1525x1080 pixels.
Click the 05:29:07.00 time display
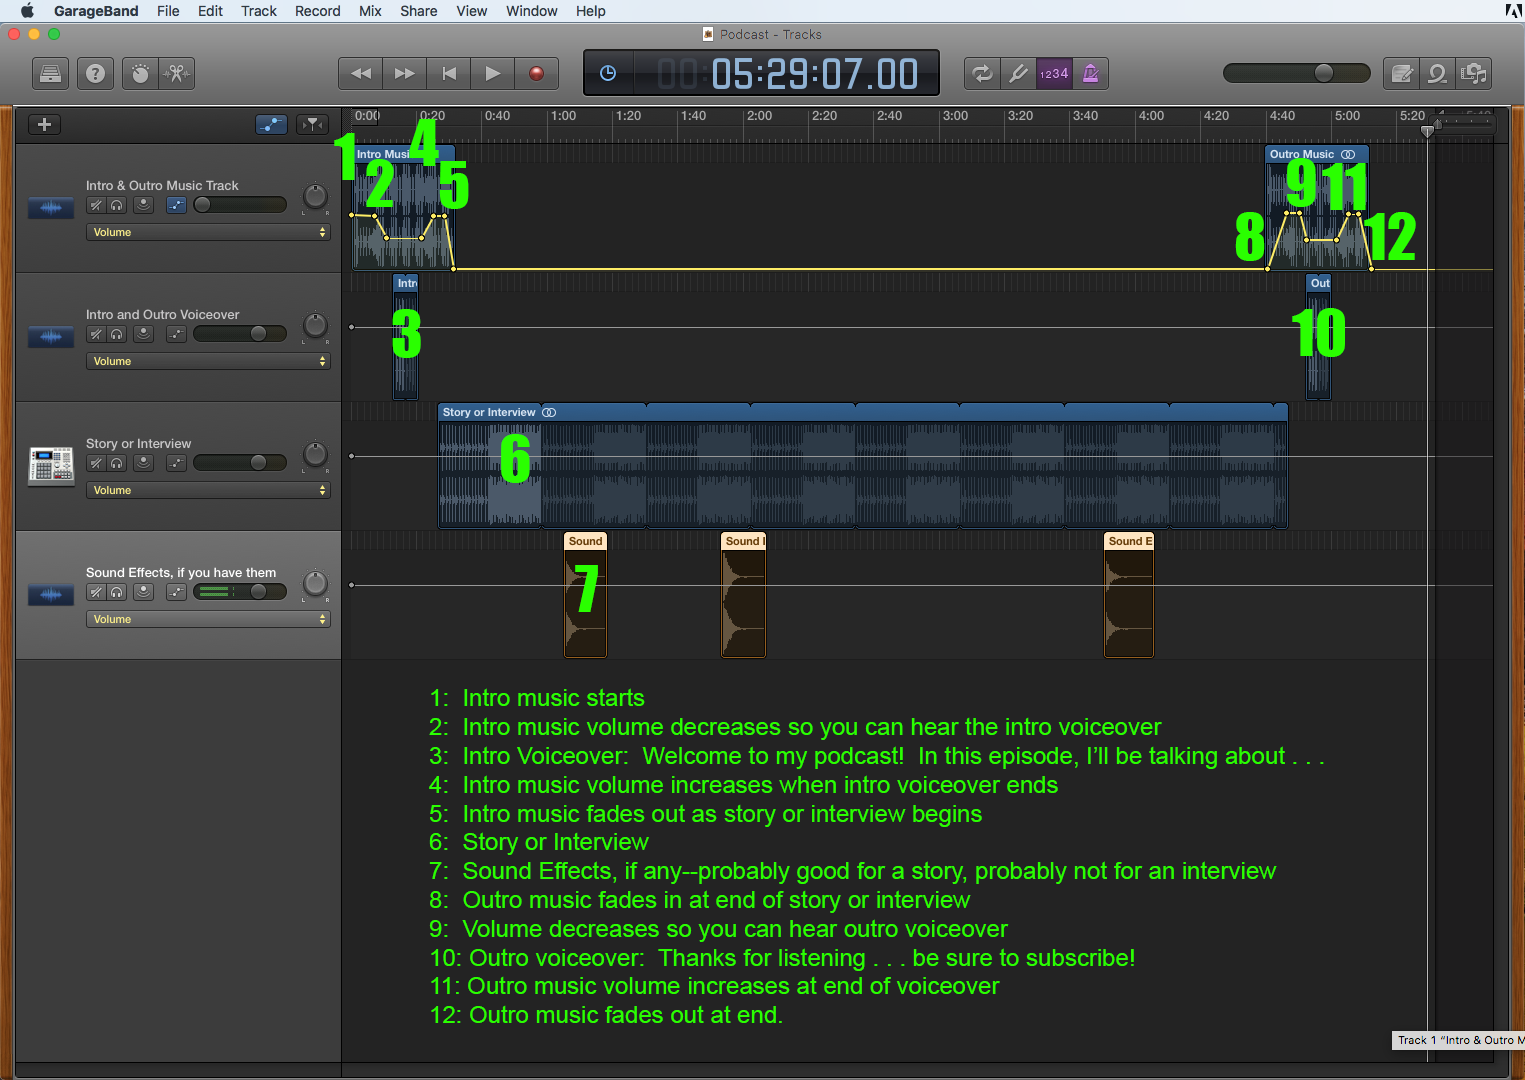click(x=815, y=74)
